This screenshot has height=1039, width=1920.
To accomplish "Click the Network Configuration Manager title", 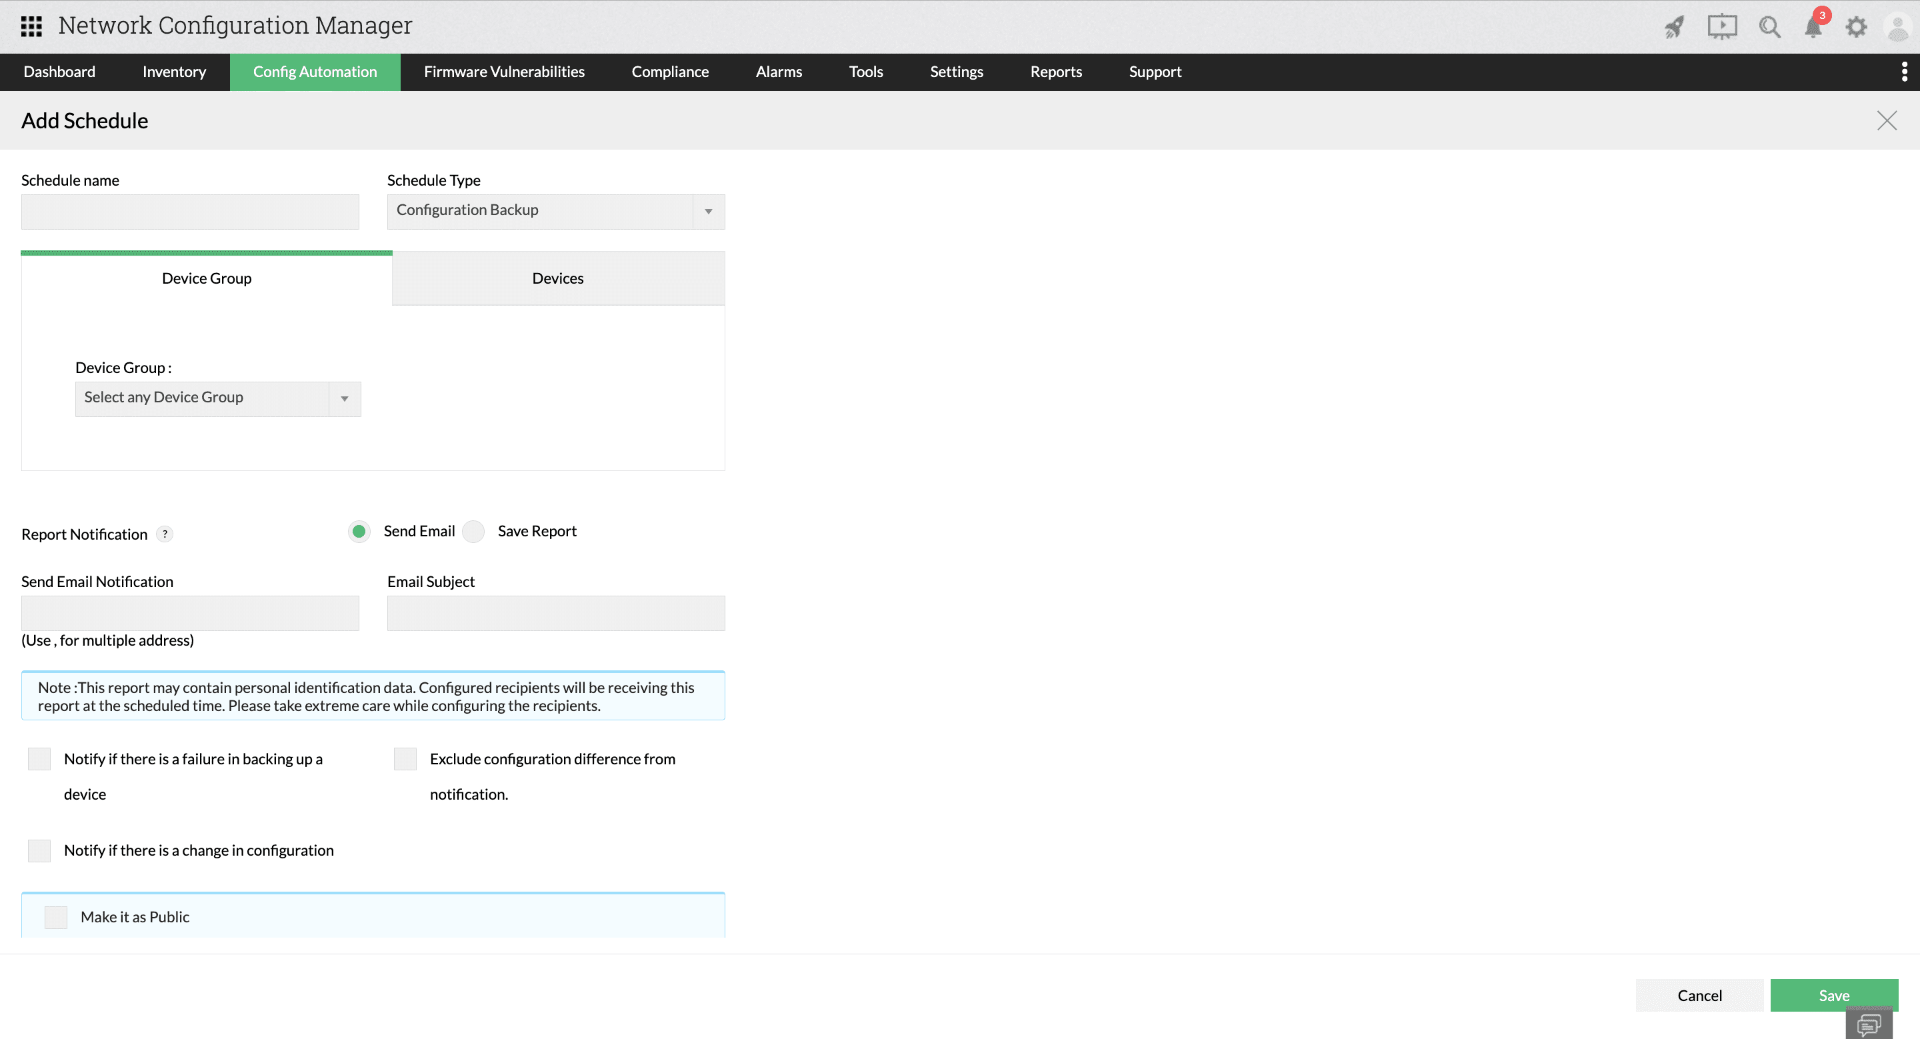I will (x=235, y=26).
